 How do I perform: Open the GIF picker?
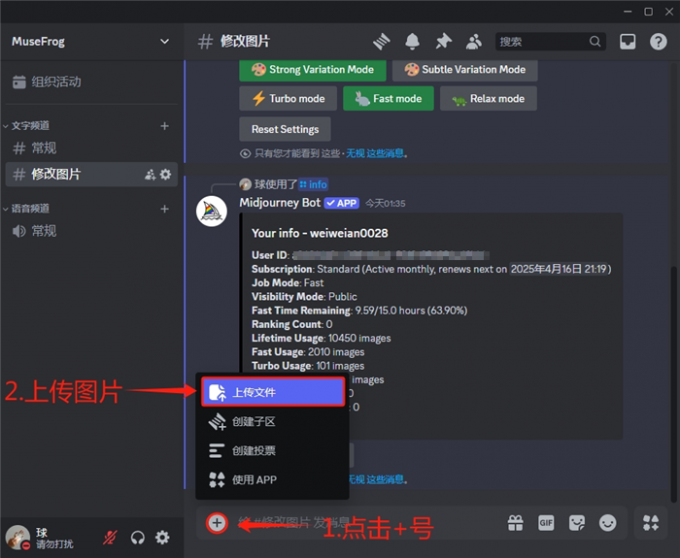(546, 523)
